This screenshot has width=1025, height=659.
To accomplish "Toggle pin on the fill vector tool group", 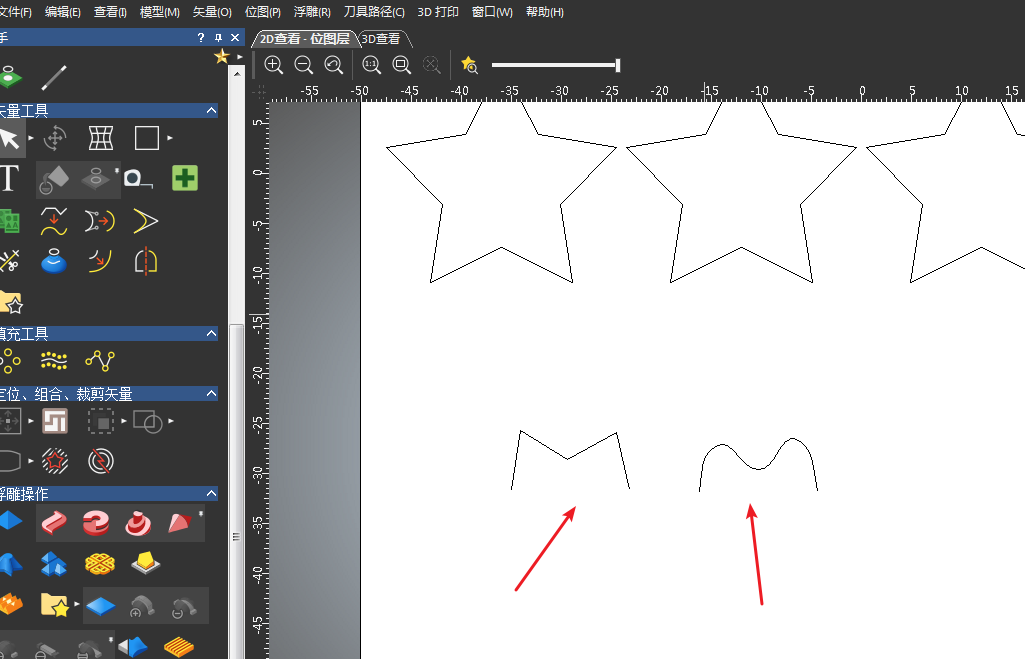I will click(117, 170).
